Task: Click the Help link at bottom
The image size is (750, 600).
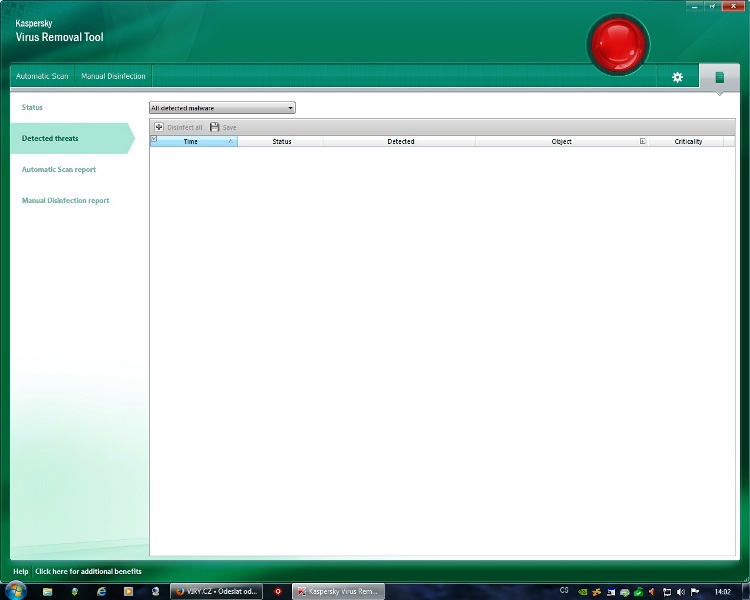Action: coord(20,572)
